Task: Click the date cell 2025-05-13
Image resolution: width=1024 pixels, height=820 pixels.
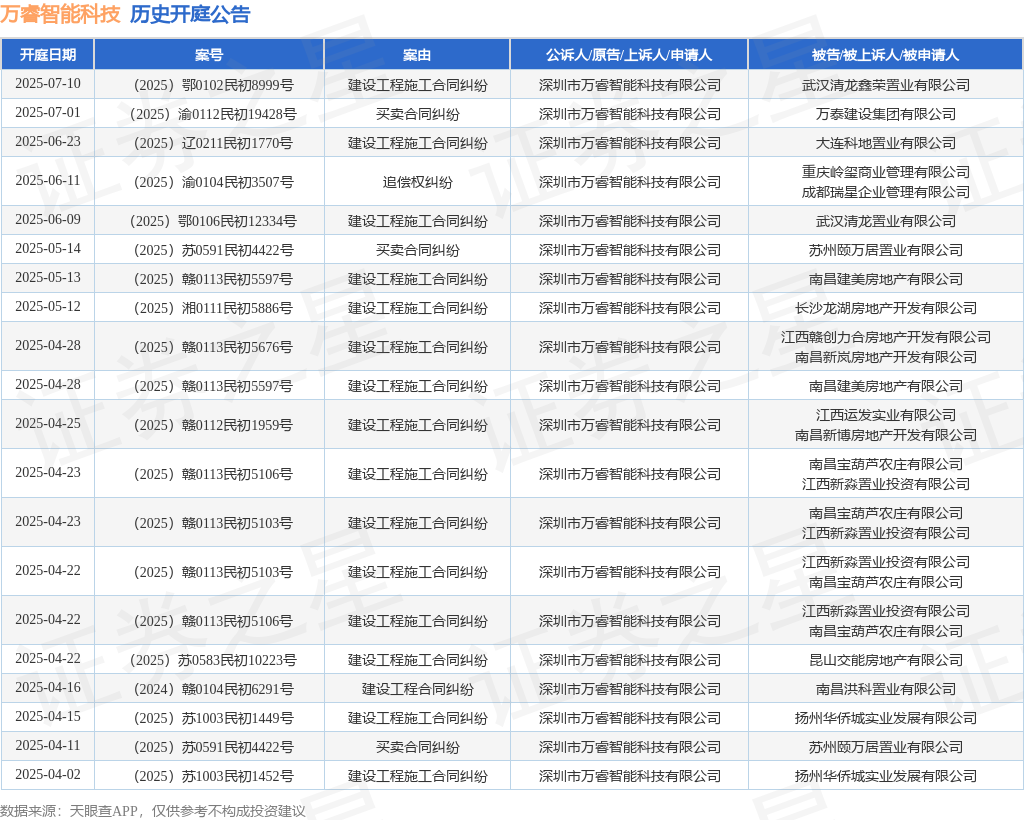Action: coord(48,277)
